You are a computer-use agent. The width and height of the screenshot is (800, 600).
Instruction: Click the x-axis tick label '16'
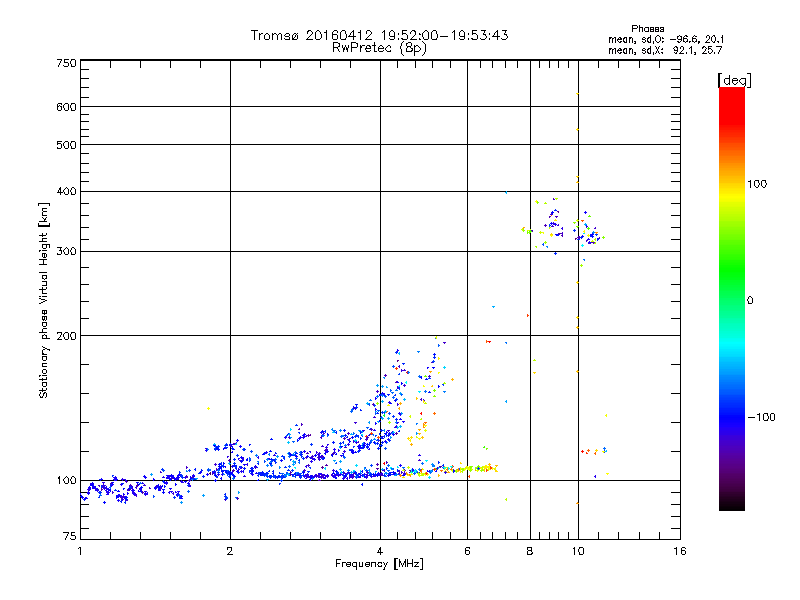click(x=680, y=551)
